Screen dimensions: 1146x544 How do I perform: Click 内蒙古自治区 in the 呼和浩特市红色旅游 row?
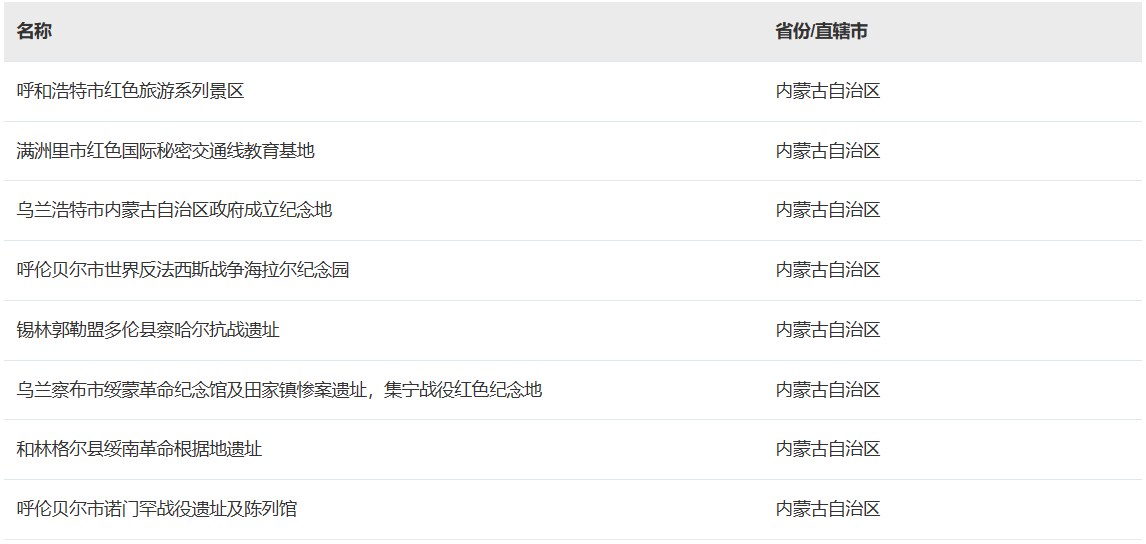[x=828, y=91]
